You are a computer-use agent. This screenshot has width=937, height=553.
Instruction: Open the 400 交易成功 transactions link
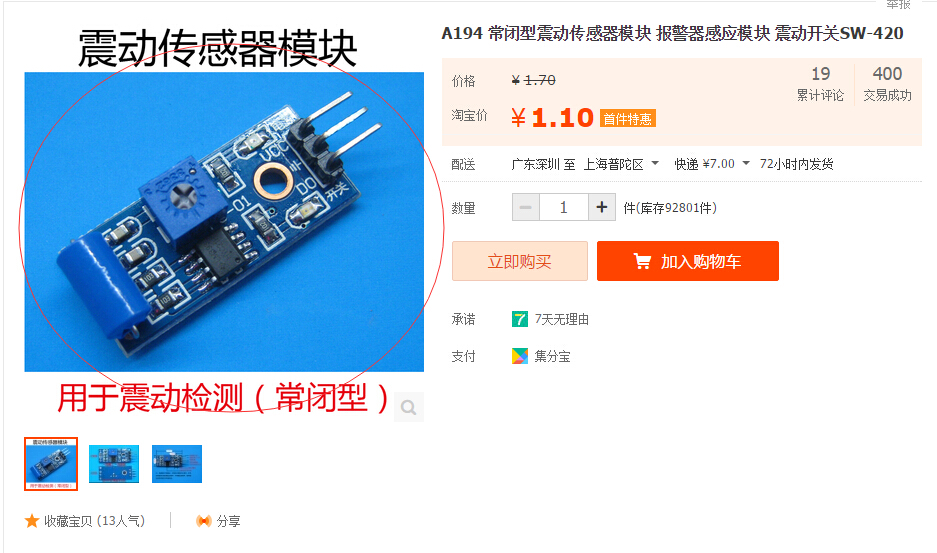click(x=887, y=84)
